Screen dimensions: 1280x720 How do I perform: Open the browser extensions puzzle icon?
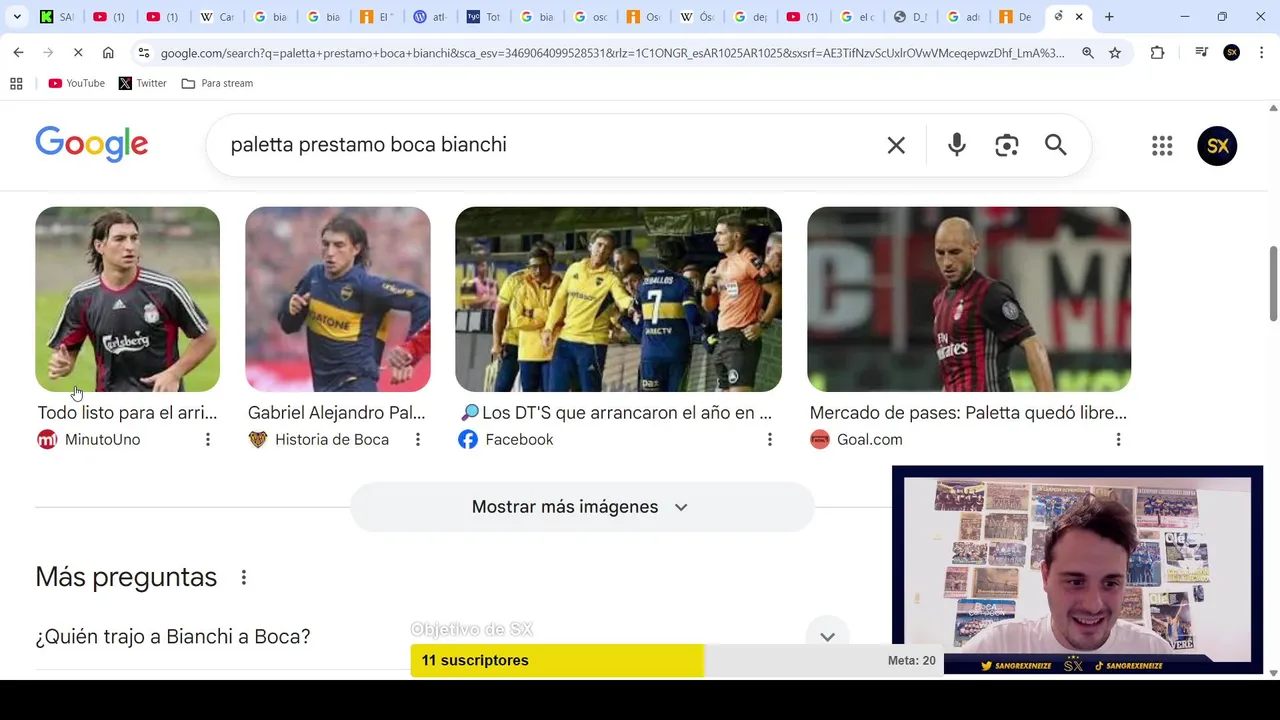click(x=1157, y=53)
